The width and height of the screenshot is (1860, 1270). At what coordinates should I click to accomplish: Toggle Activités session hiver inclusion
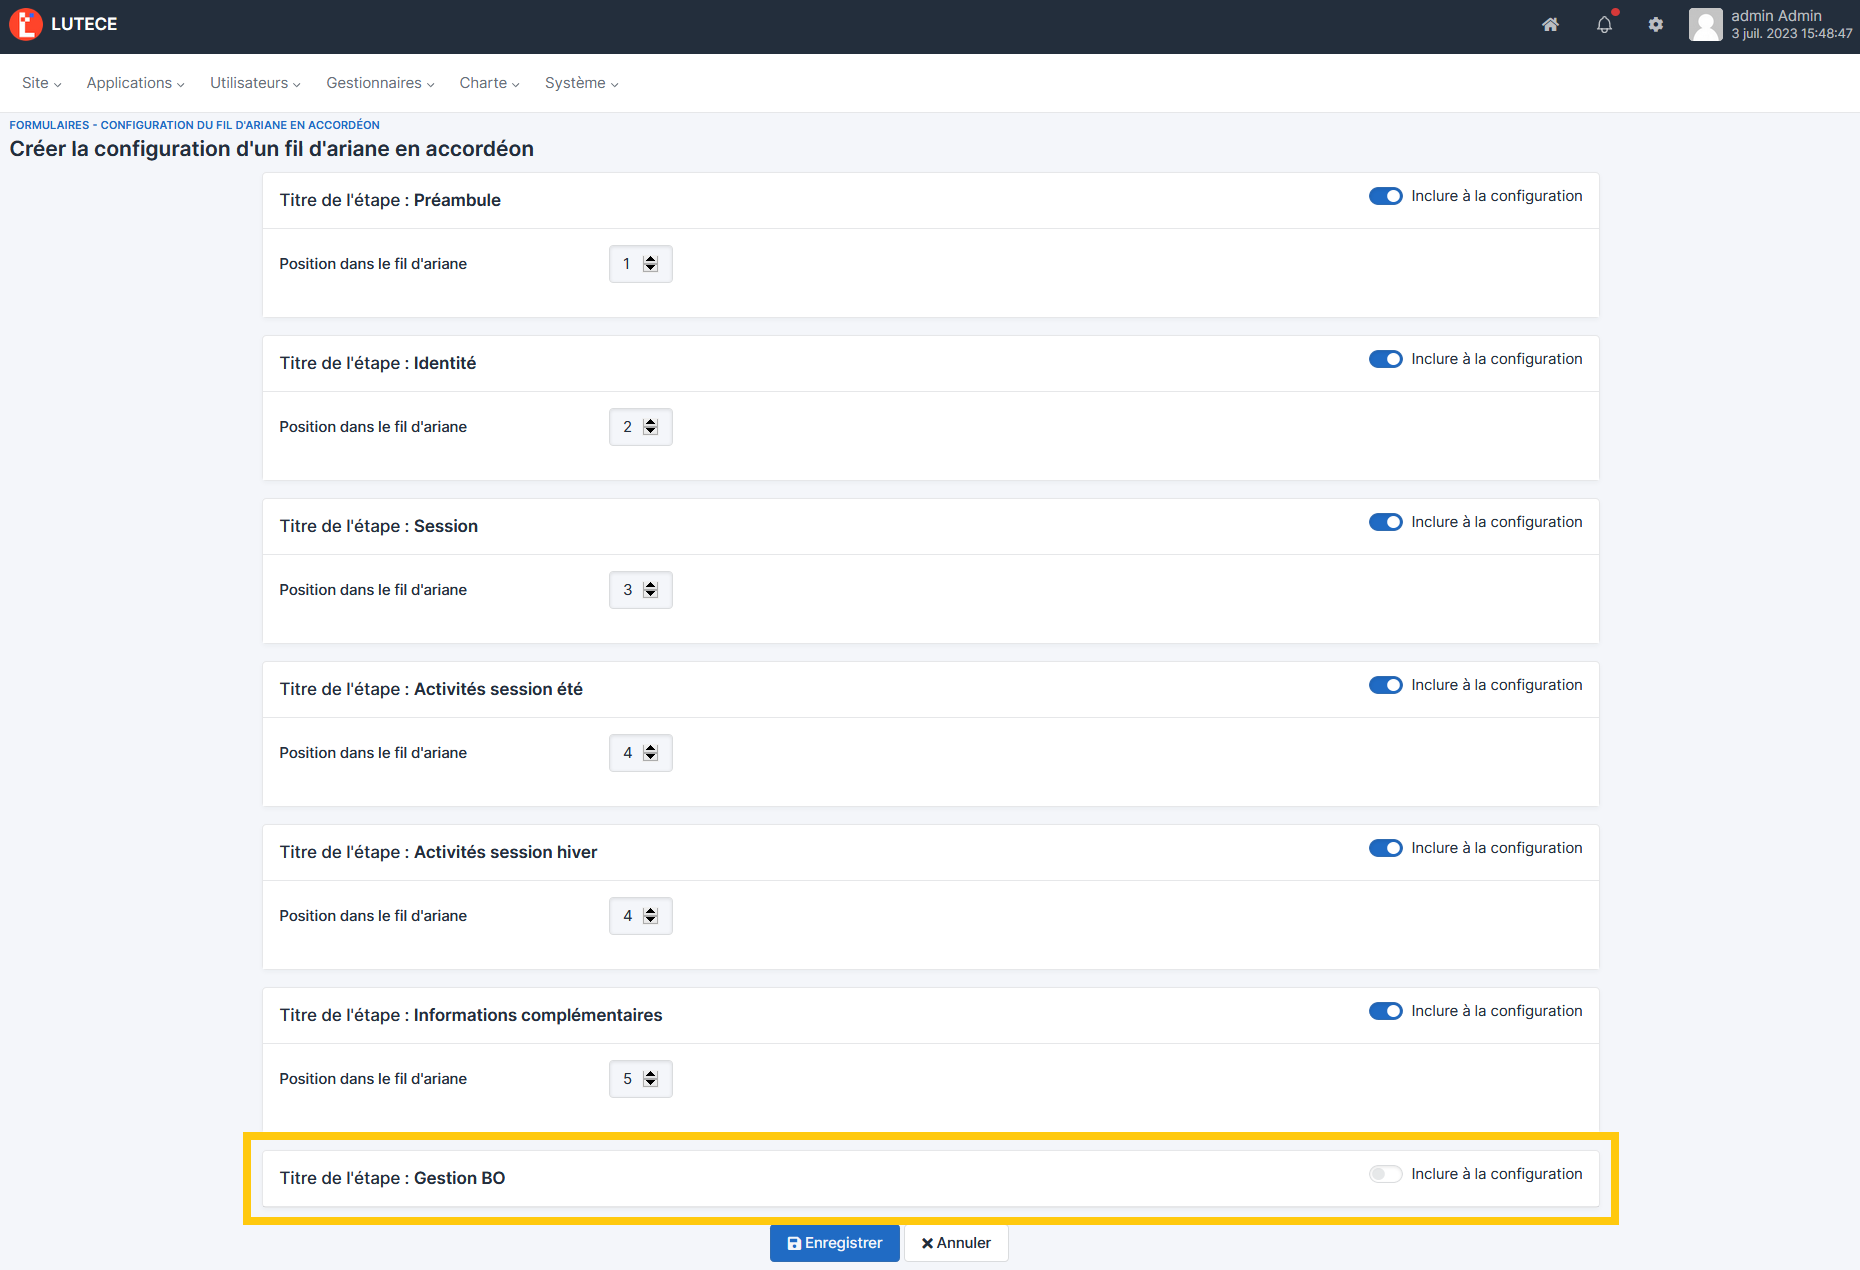(1385, 849)
